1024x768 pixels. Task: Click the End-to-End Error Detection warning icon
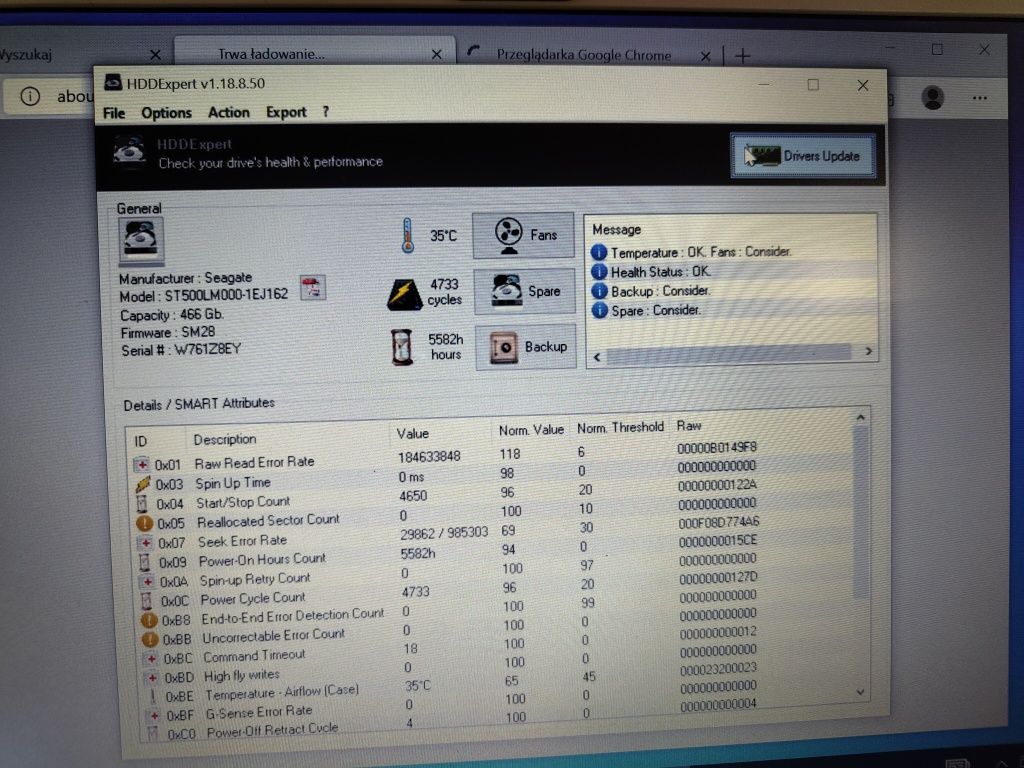(x=150, y=620)
